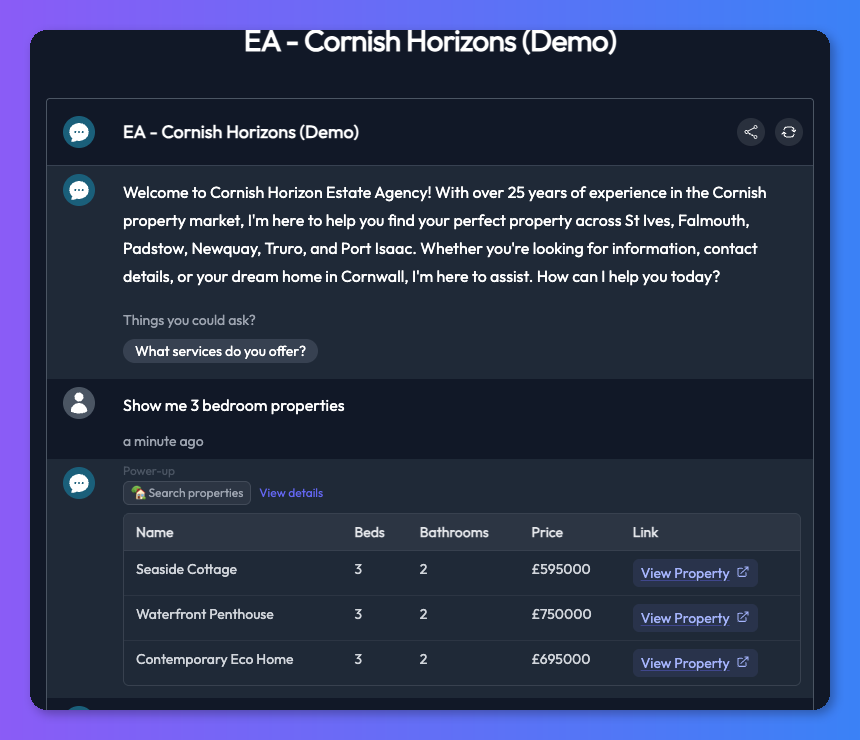Click the 'a minute ago' timestamp
This screenshot has height=740, width=860.
pos(163,442)
